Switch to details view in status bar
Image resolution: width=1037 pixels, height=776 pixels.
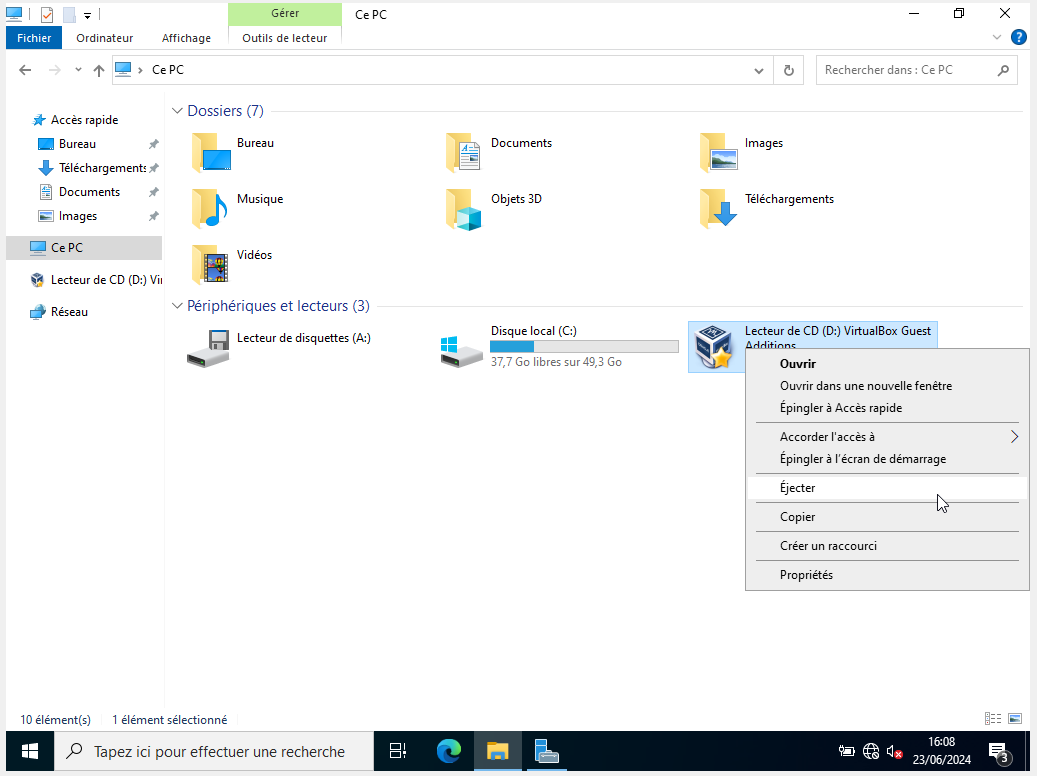tap(993, 719)
